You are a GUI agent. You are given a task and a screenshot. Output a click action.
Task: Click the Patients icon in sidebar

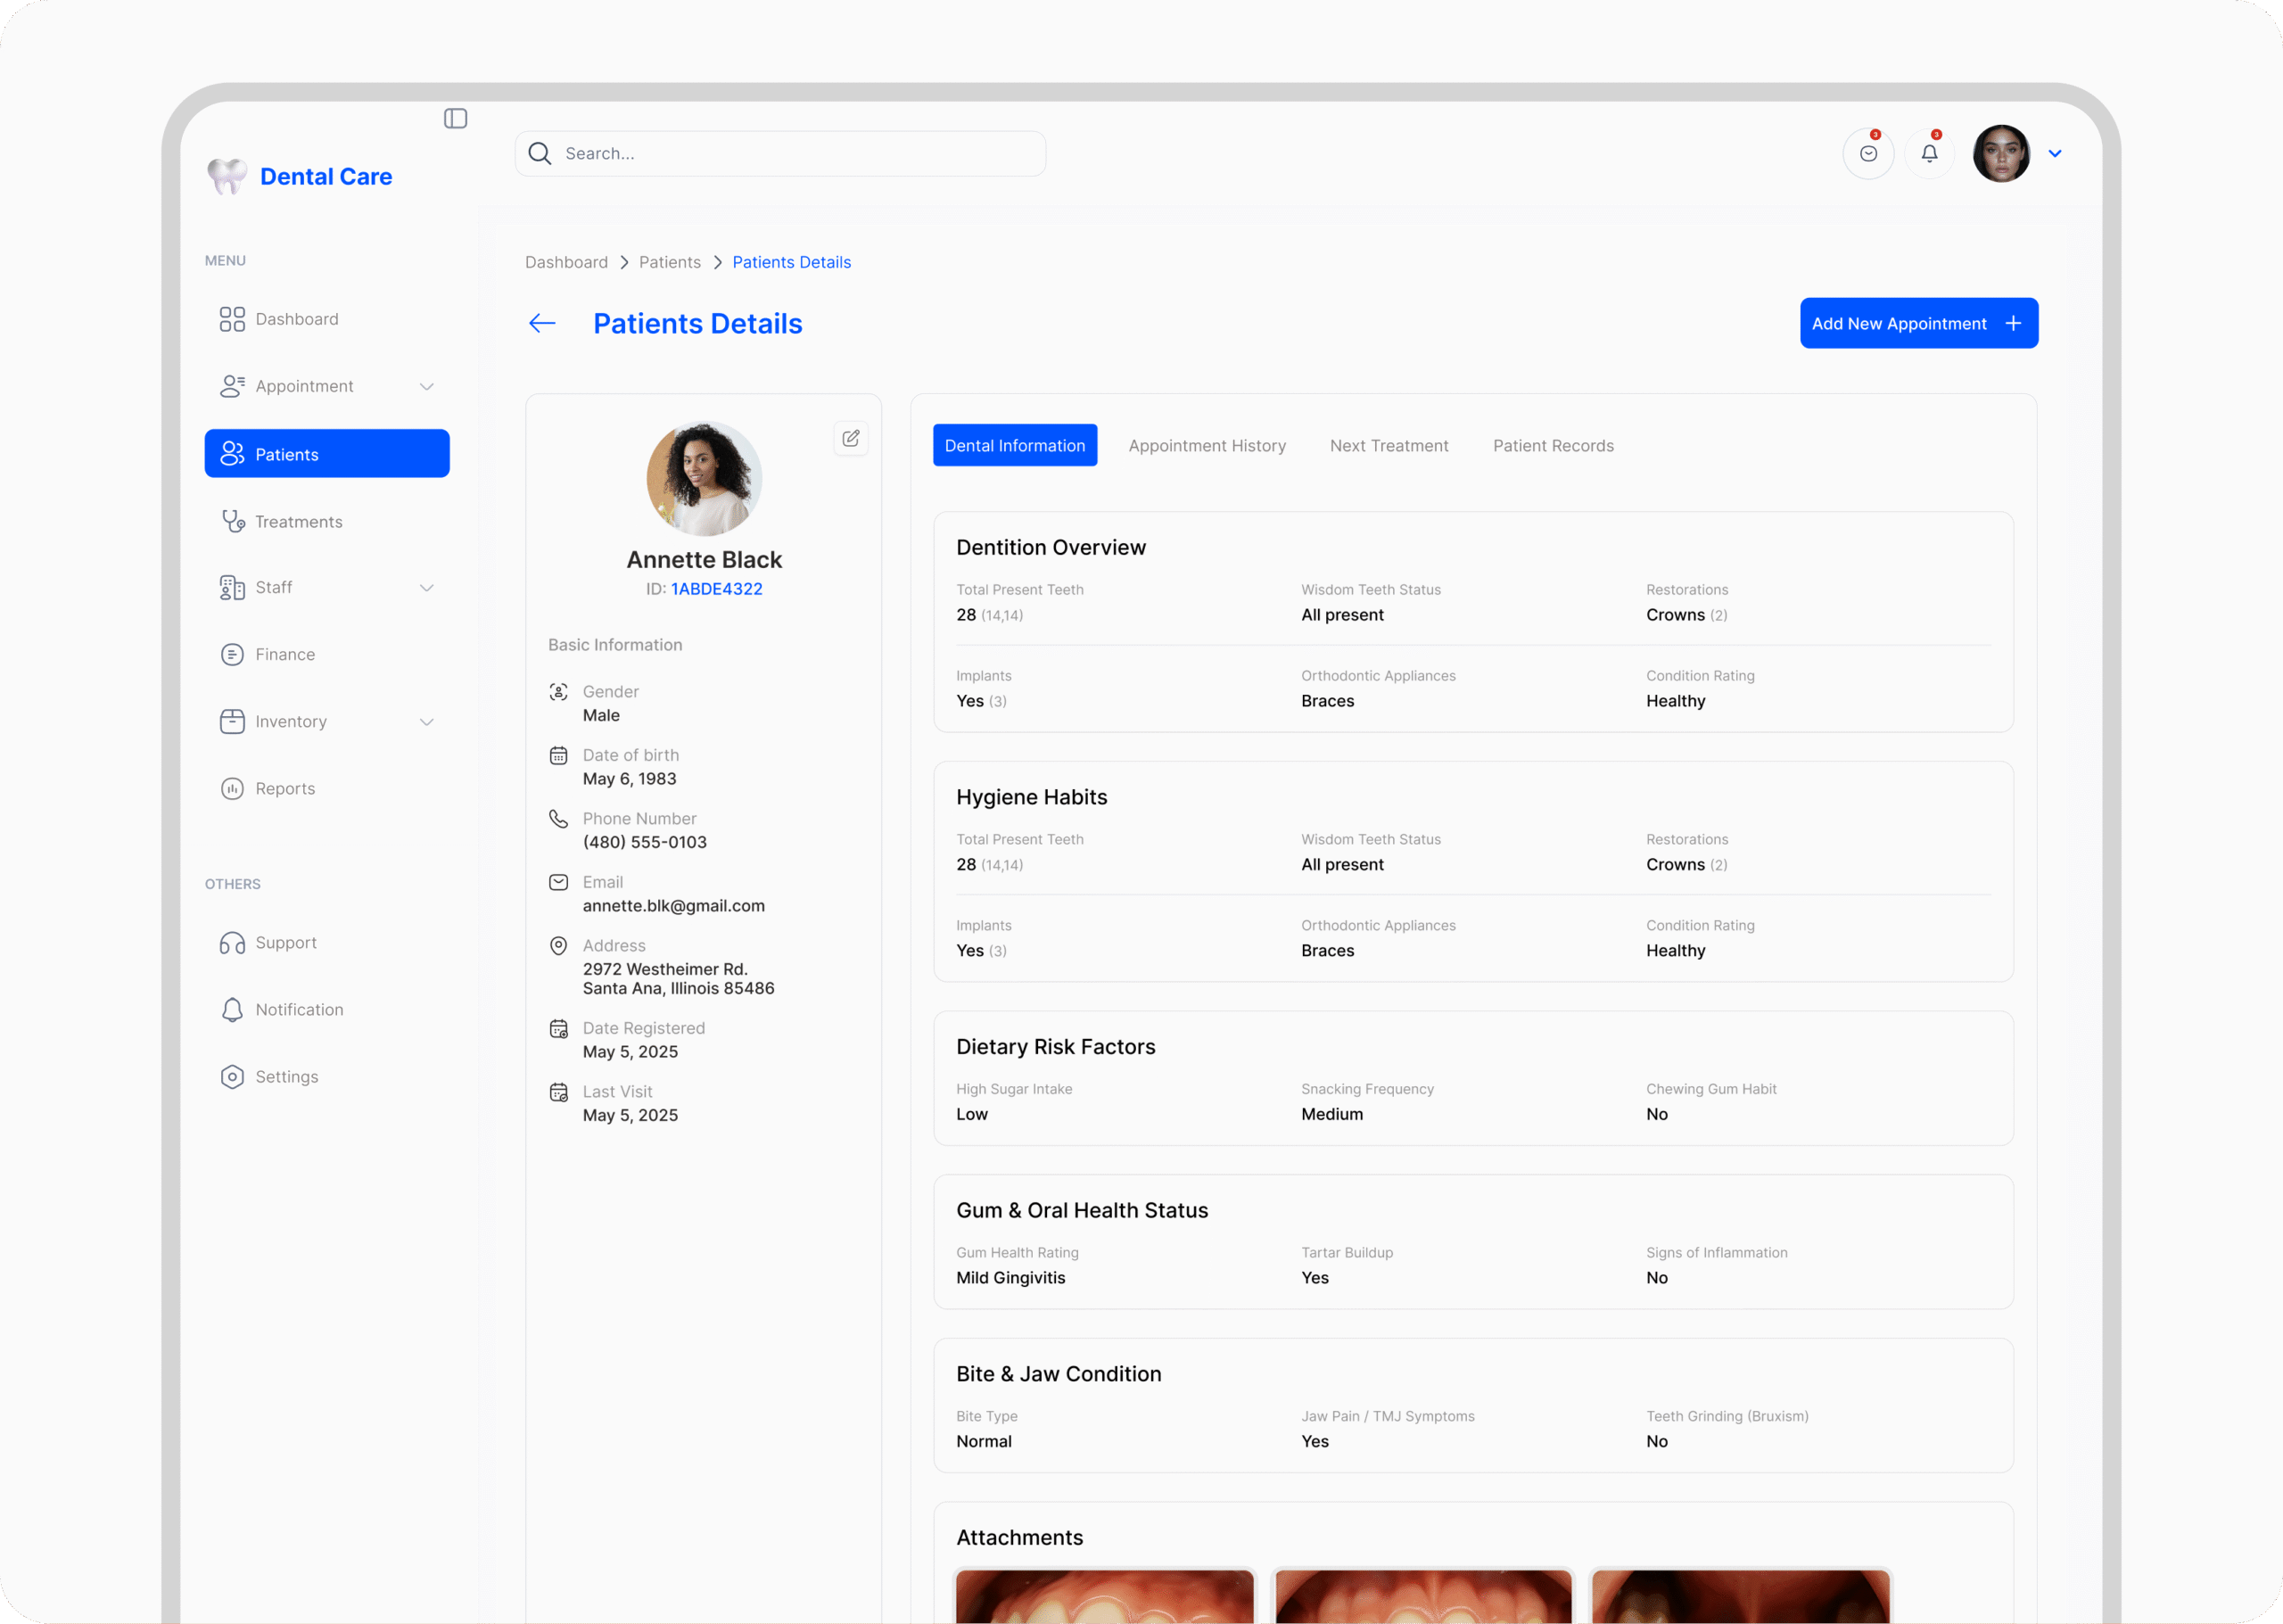pyautogui.click(x=232, y=454)
